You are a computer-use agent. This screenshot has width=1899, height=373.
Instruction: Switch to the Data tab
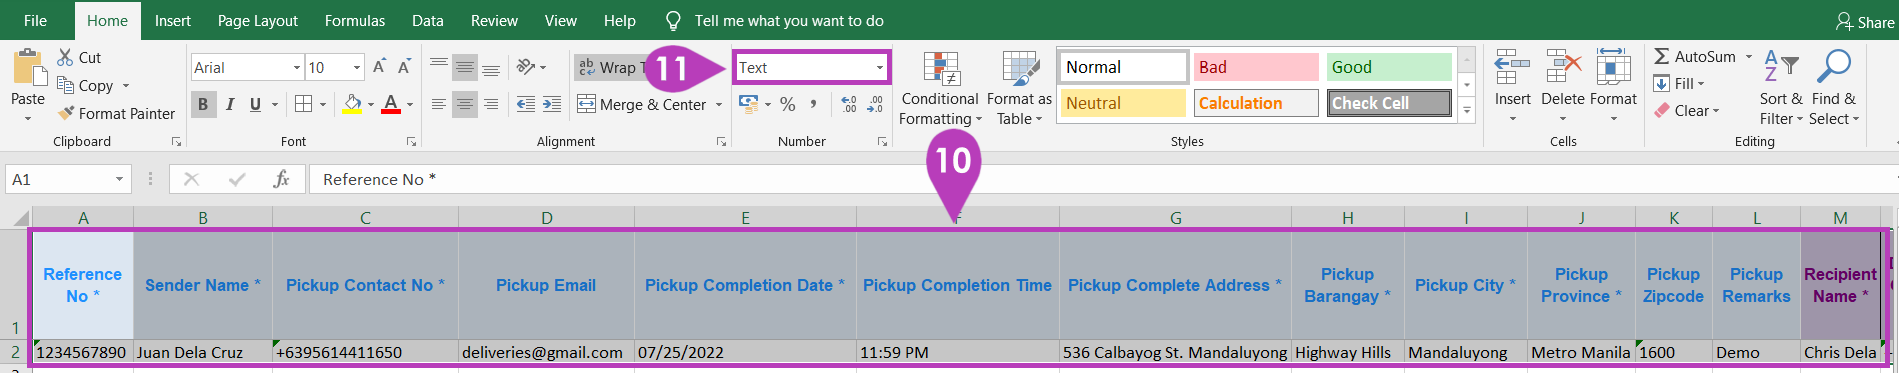(428, 20)
